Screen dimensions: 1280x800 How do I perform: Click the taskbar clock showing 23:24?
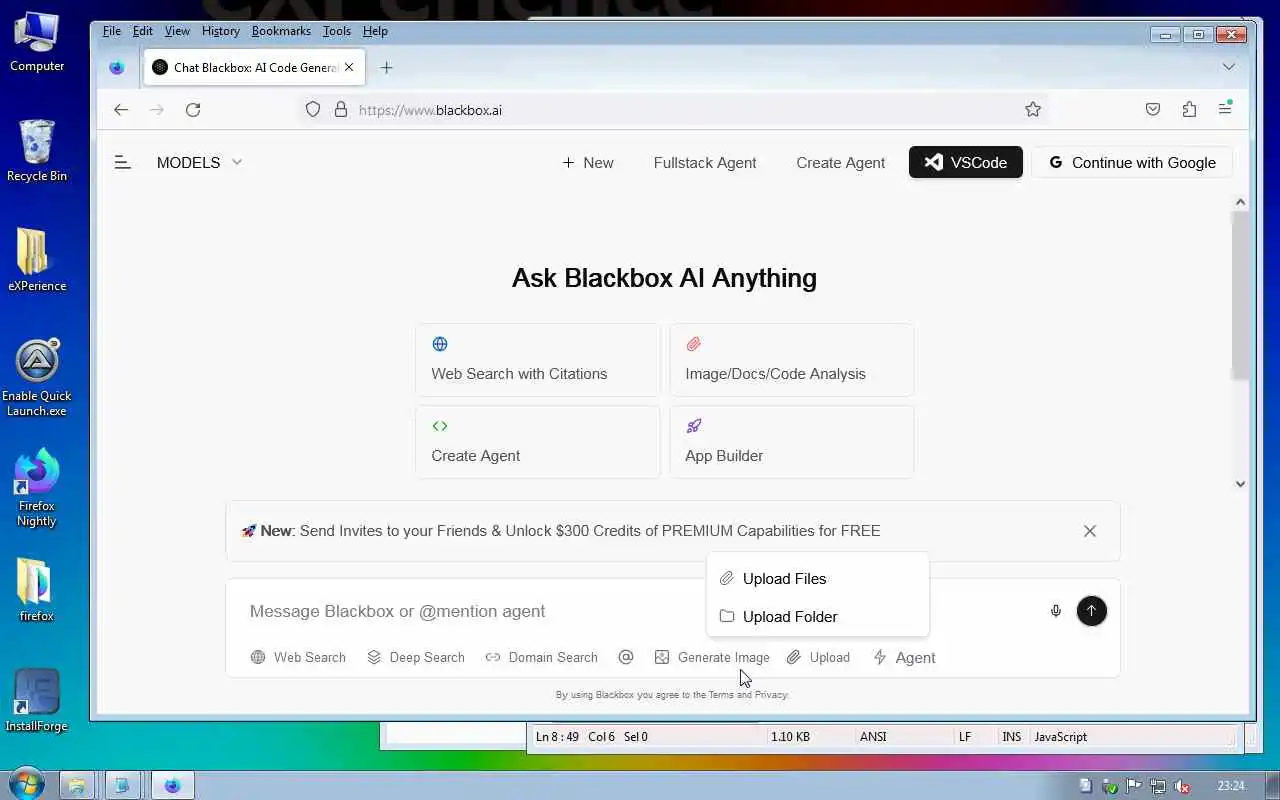[1231, 785]
